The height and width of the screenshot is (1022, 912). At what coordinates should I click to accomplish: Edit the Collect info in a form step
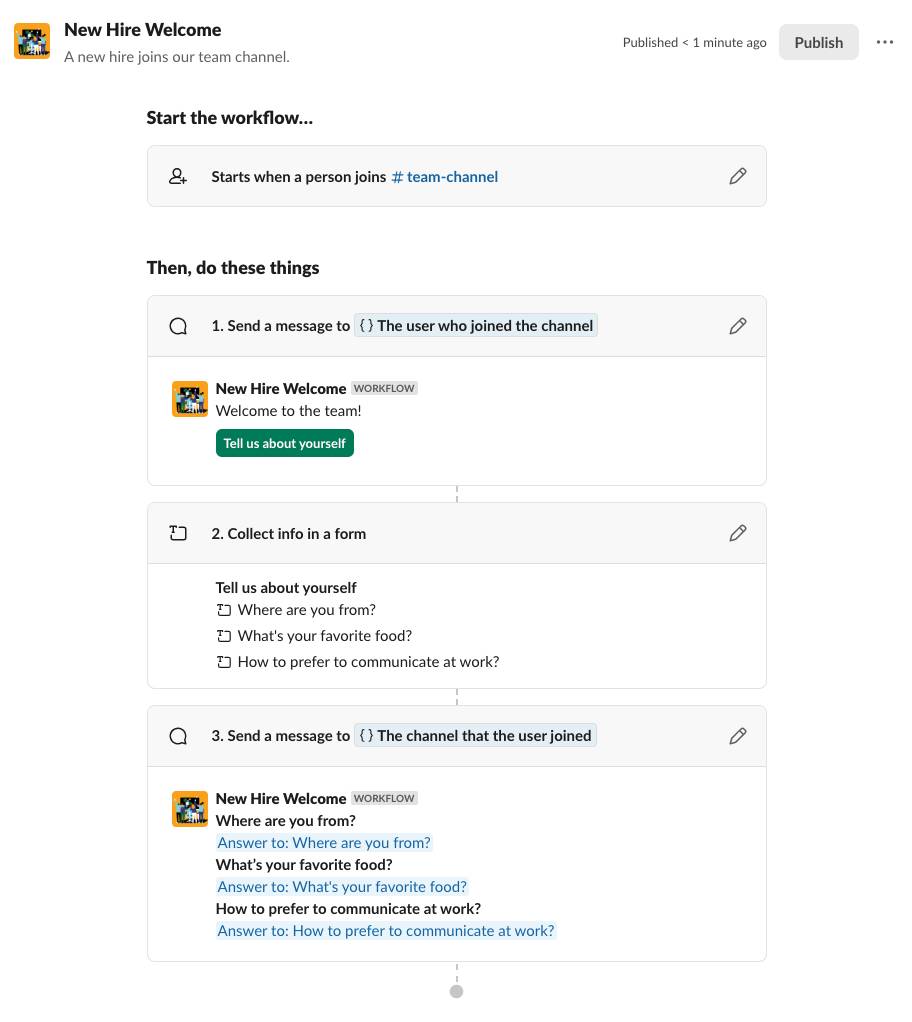(x=738, y=534)
